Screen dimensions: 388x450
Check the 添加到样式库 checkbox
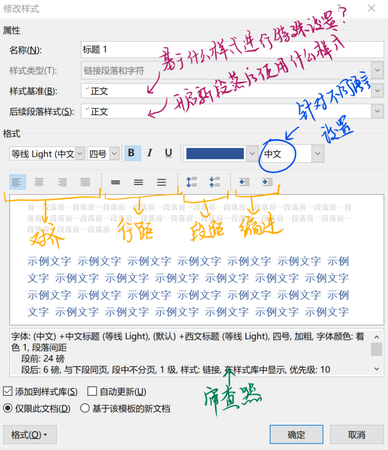coord(8,391)
